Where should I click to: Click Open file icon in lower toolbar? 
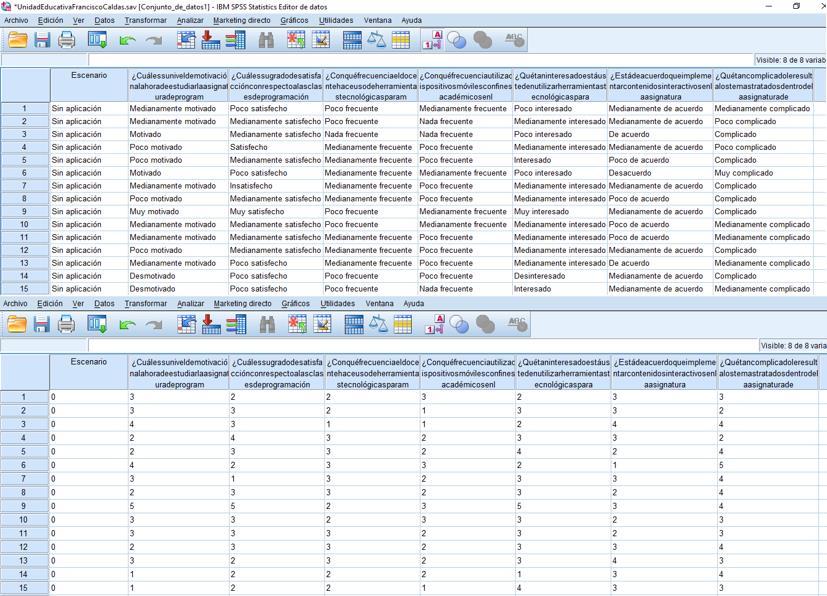[17, 324]
